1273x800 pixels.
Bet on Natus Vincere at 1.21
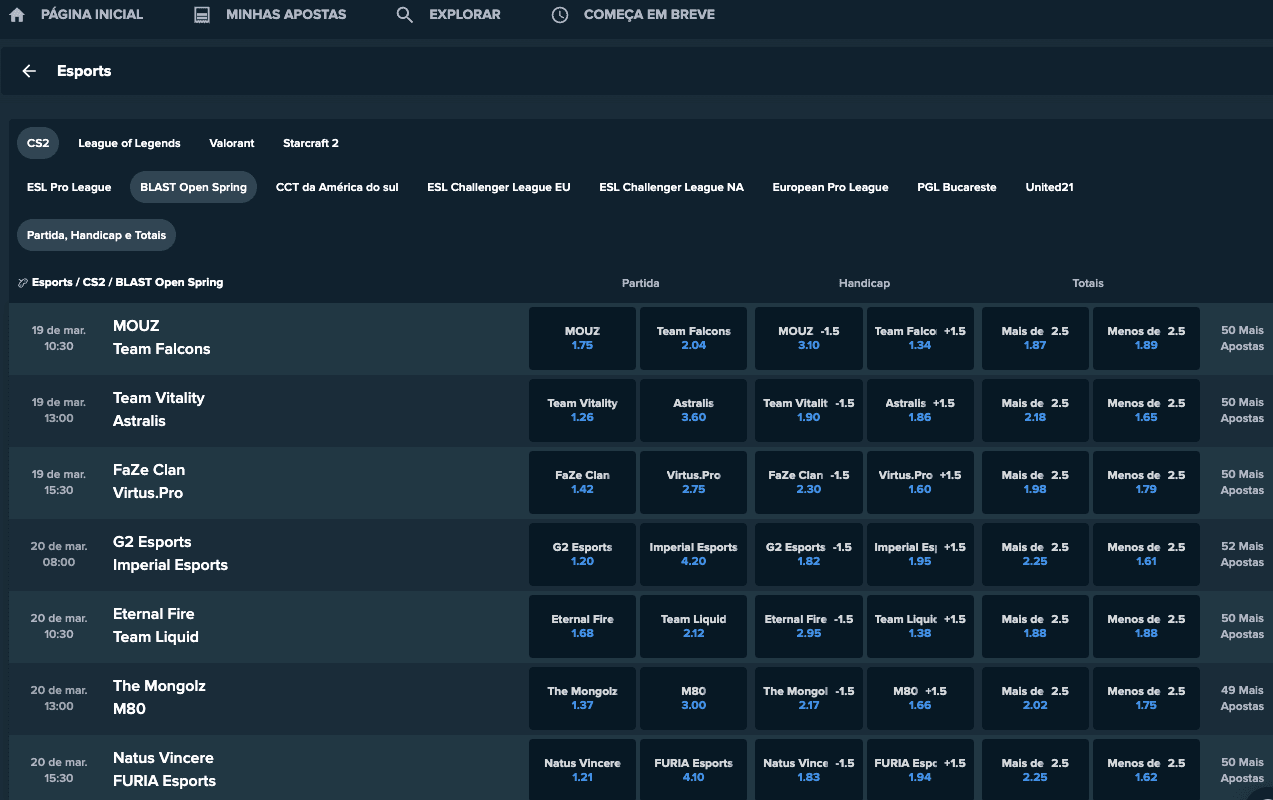[x=582, y=770]
